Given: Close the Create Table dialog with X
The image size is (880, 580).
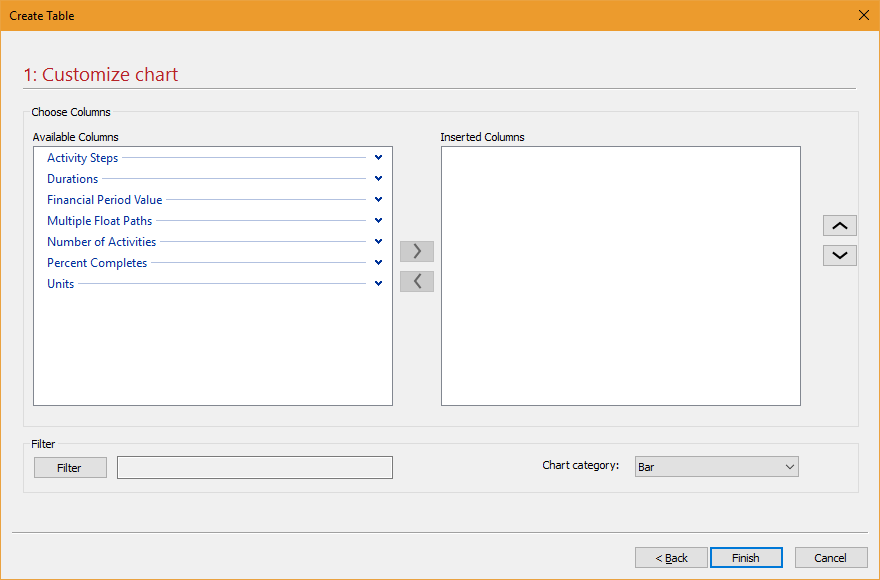Looking at the screenshot, I should pyautogui.click(x=863, y=15).
